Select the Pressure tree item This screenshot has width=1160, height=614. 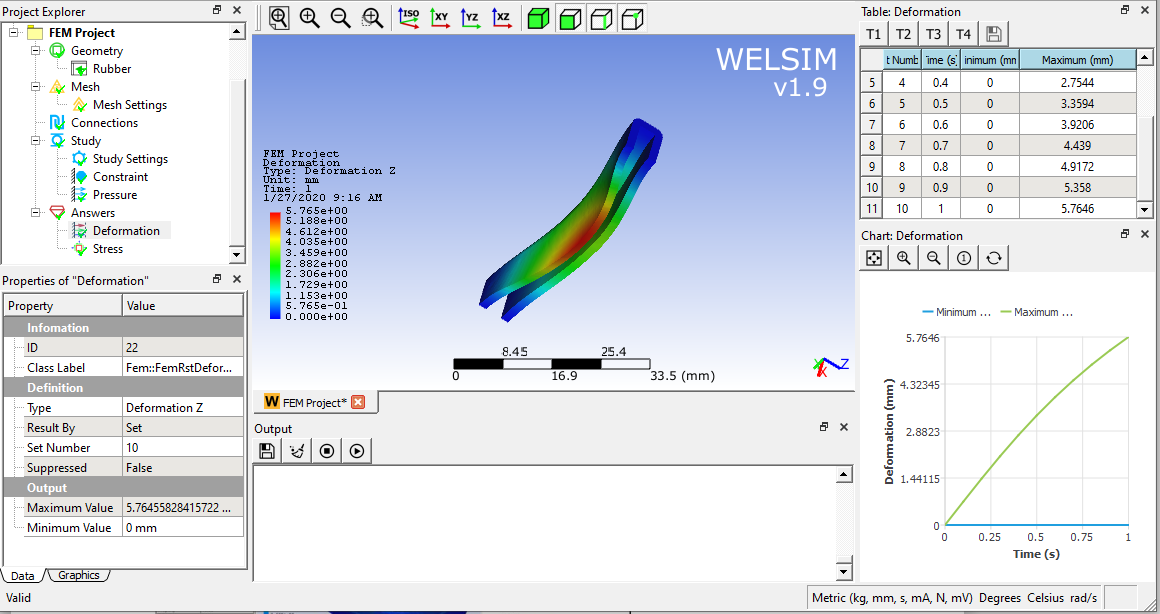[115, 195]
